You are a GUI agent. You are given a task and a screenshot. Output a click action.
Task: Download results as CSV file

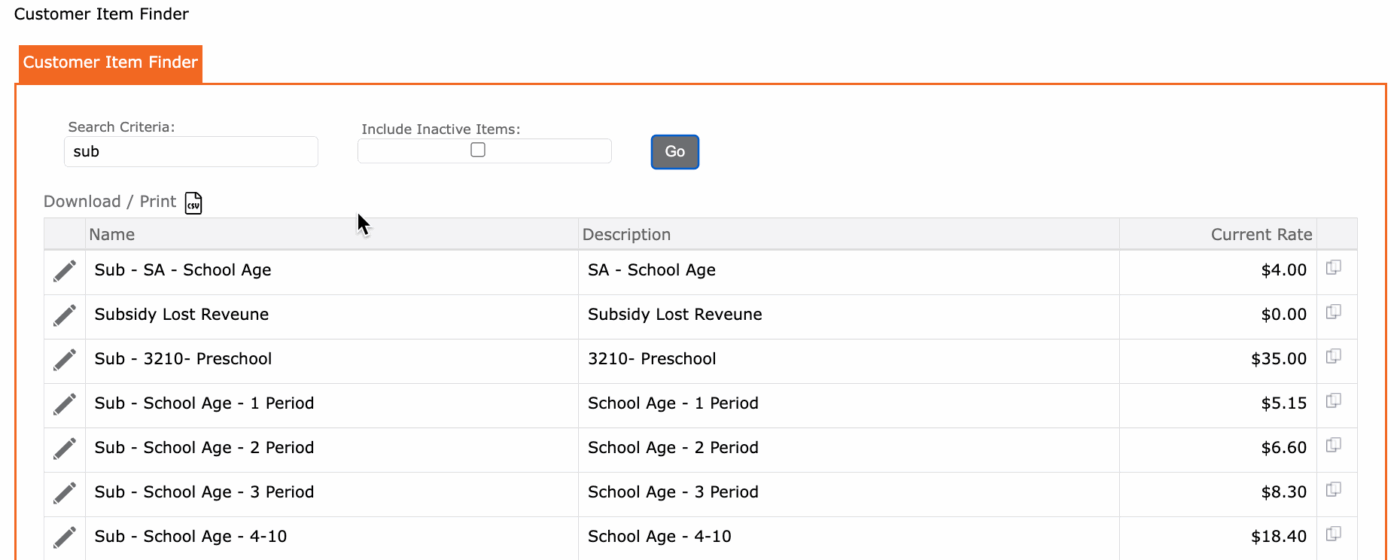[194, 203]
